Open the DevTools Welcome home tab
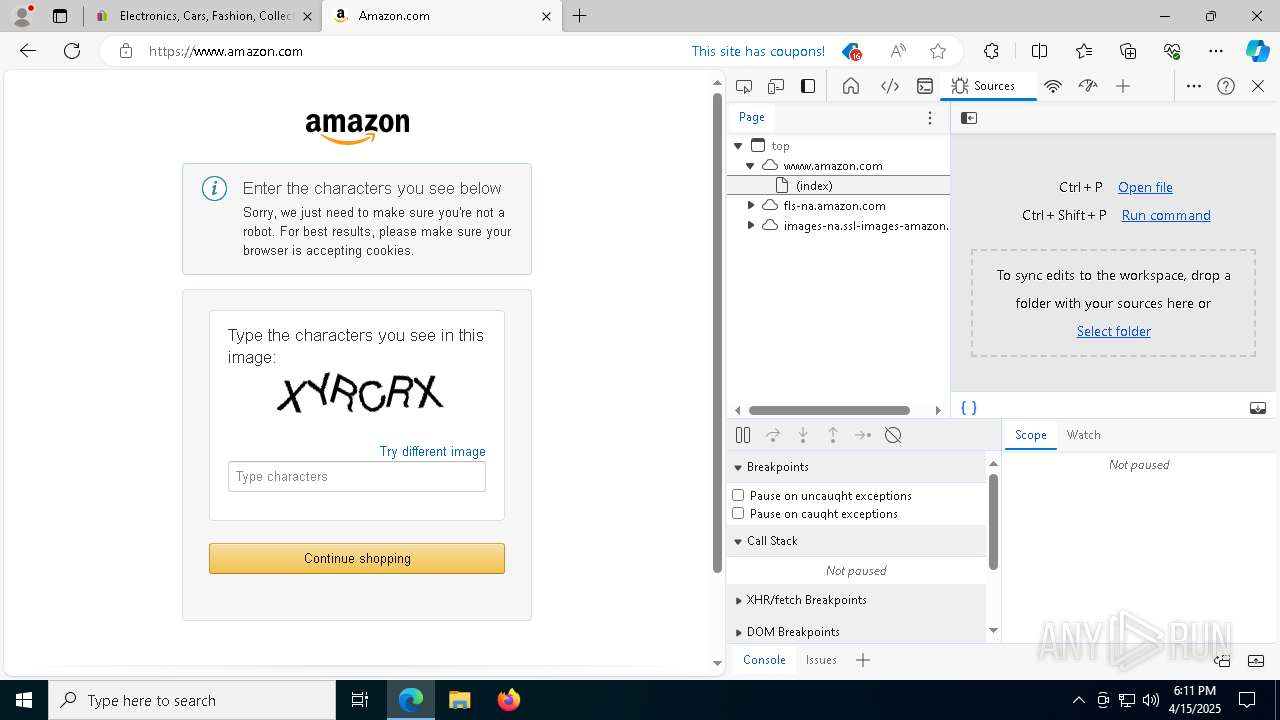The width and height of the screenshot is (1280, 720). point(851,86)
